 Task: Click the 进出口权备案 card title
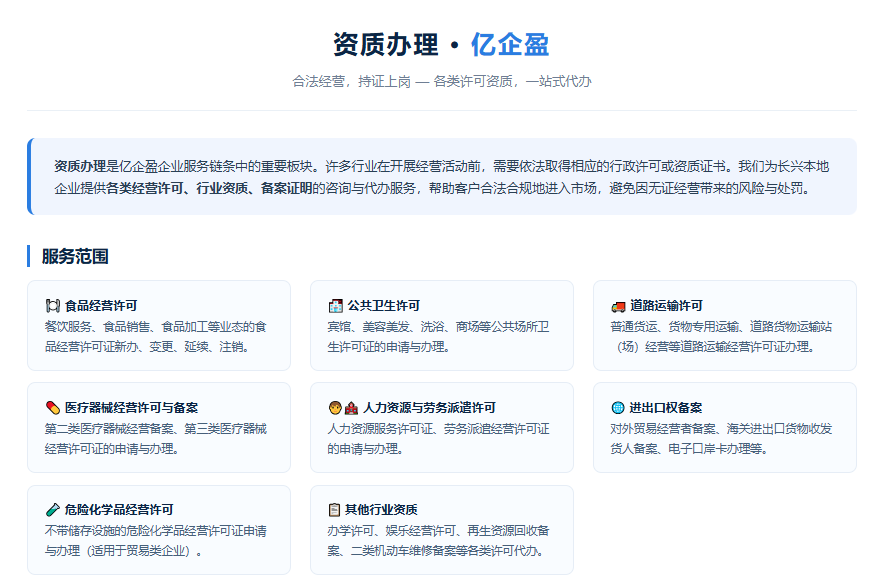[665, 408]
